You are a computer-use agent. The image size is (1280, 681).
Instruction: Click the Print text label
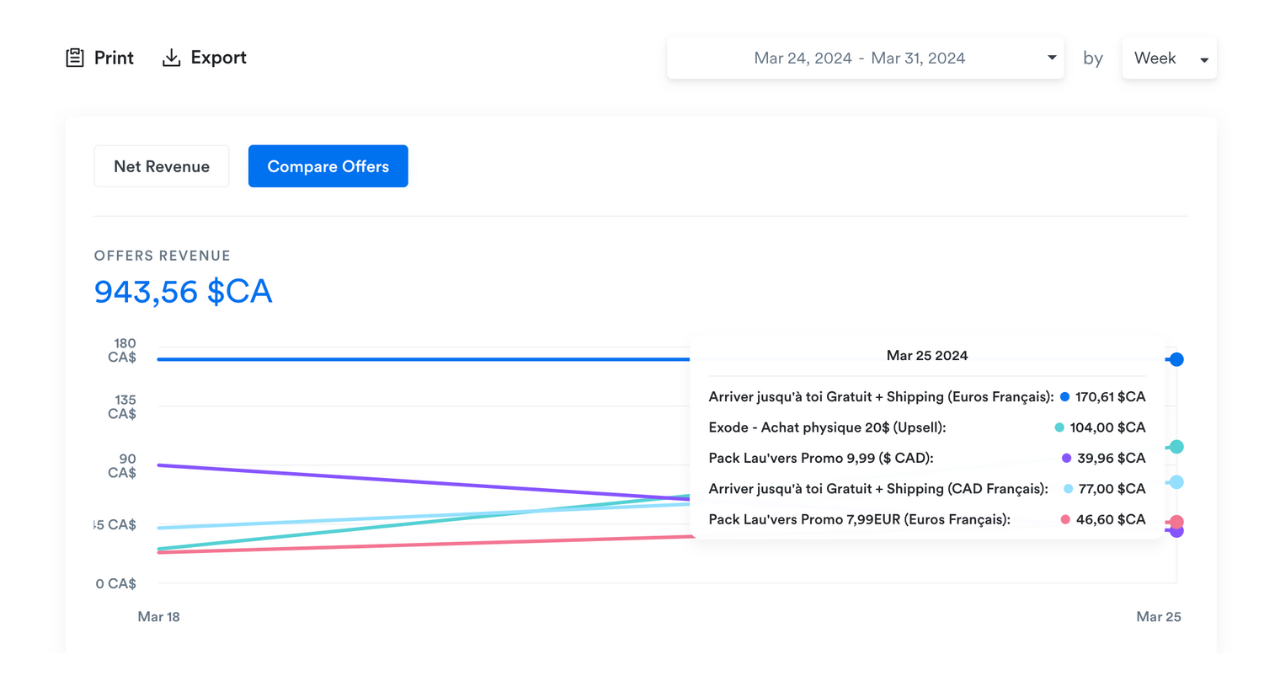114,58
